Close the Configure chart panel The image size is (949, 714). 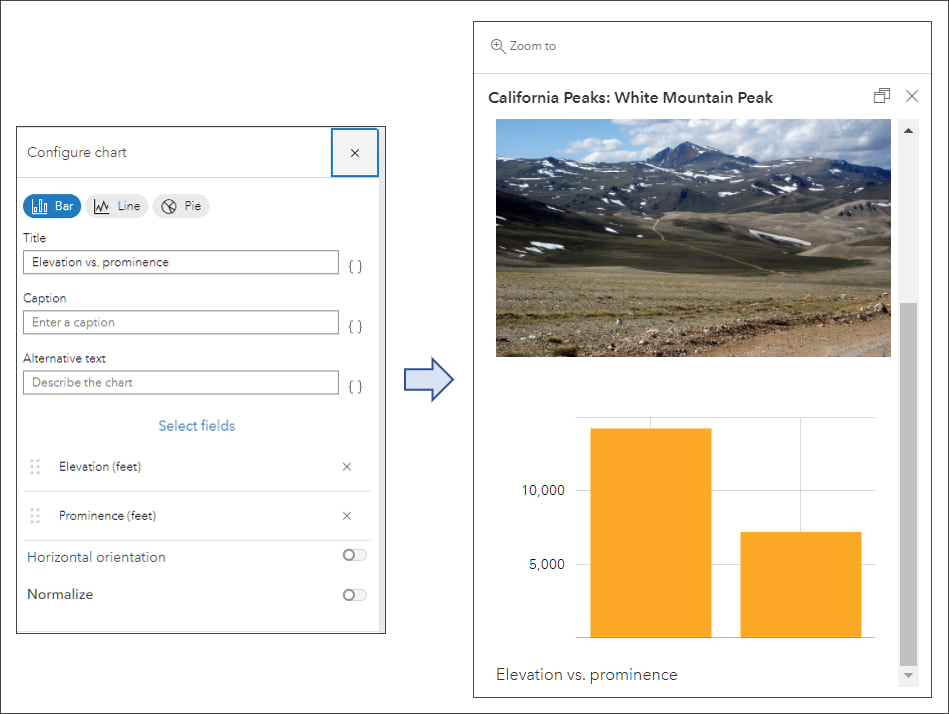pyautogui.click(x=355, y=153)
